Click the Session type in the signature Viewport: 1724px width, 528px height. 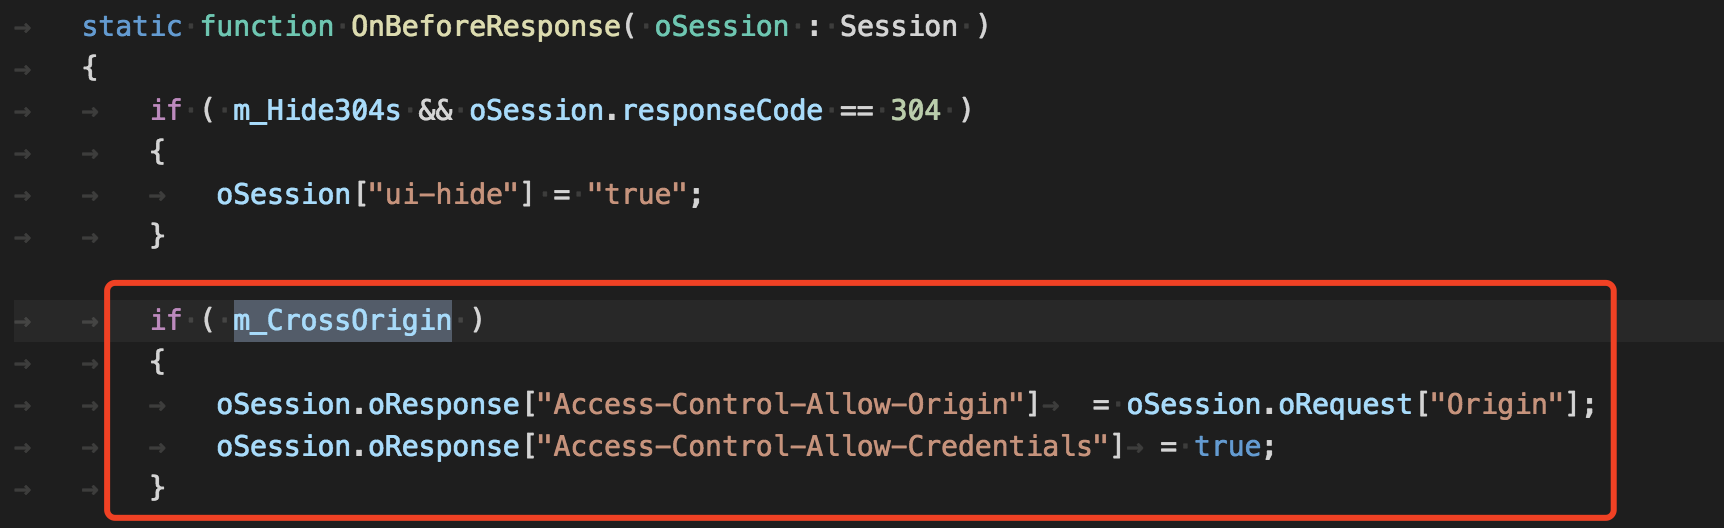pos(898,26)
